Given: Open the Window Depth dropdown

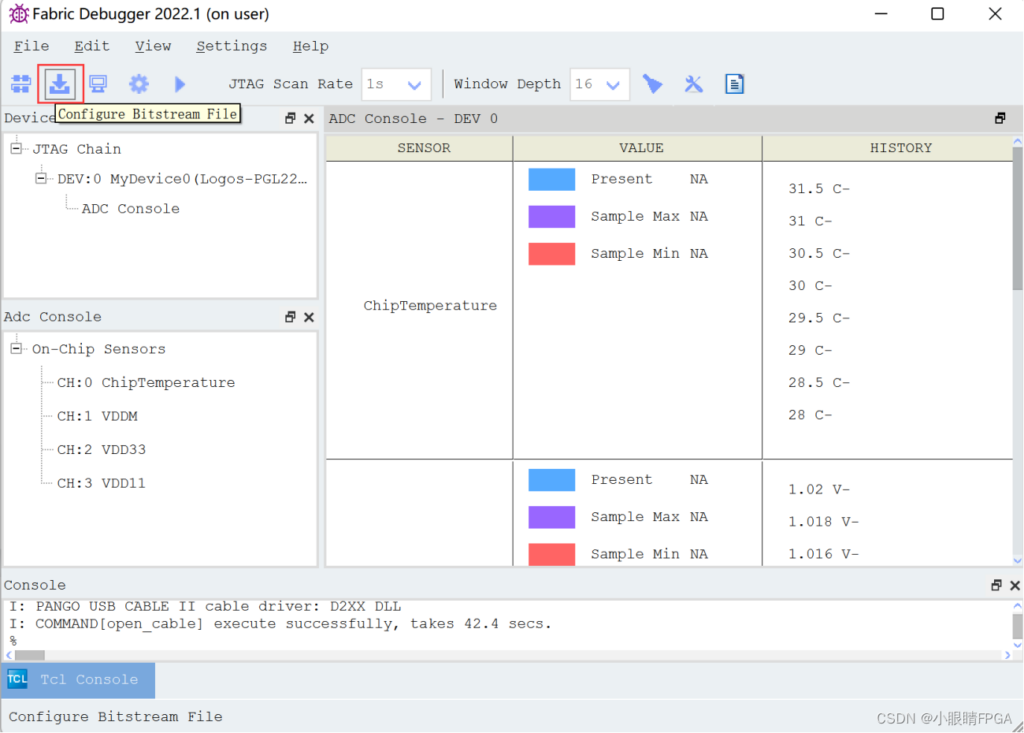Looking at the screenshot, I should point(613,85).
